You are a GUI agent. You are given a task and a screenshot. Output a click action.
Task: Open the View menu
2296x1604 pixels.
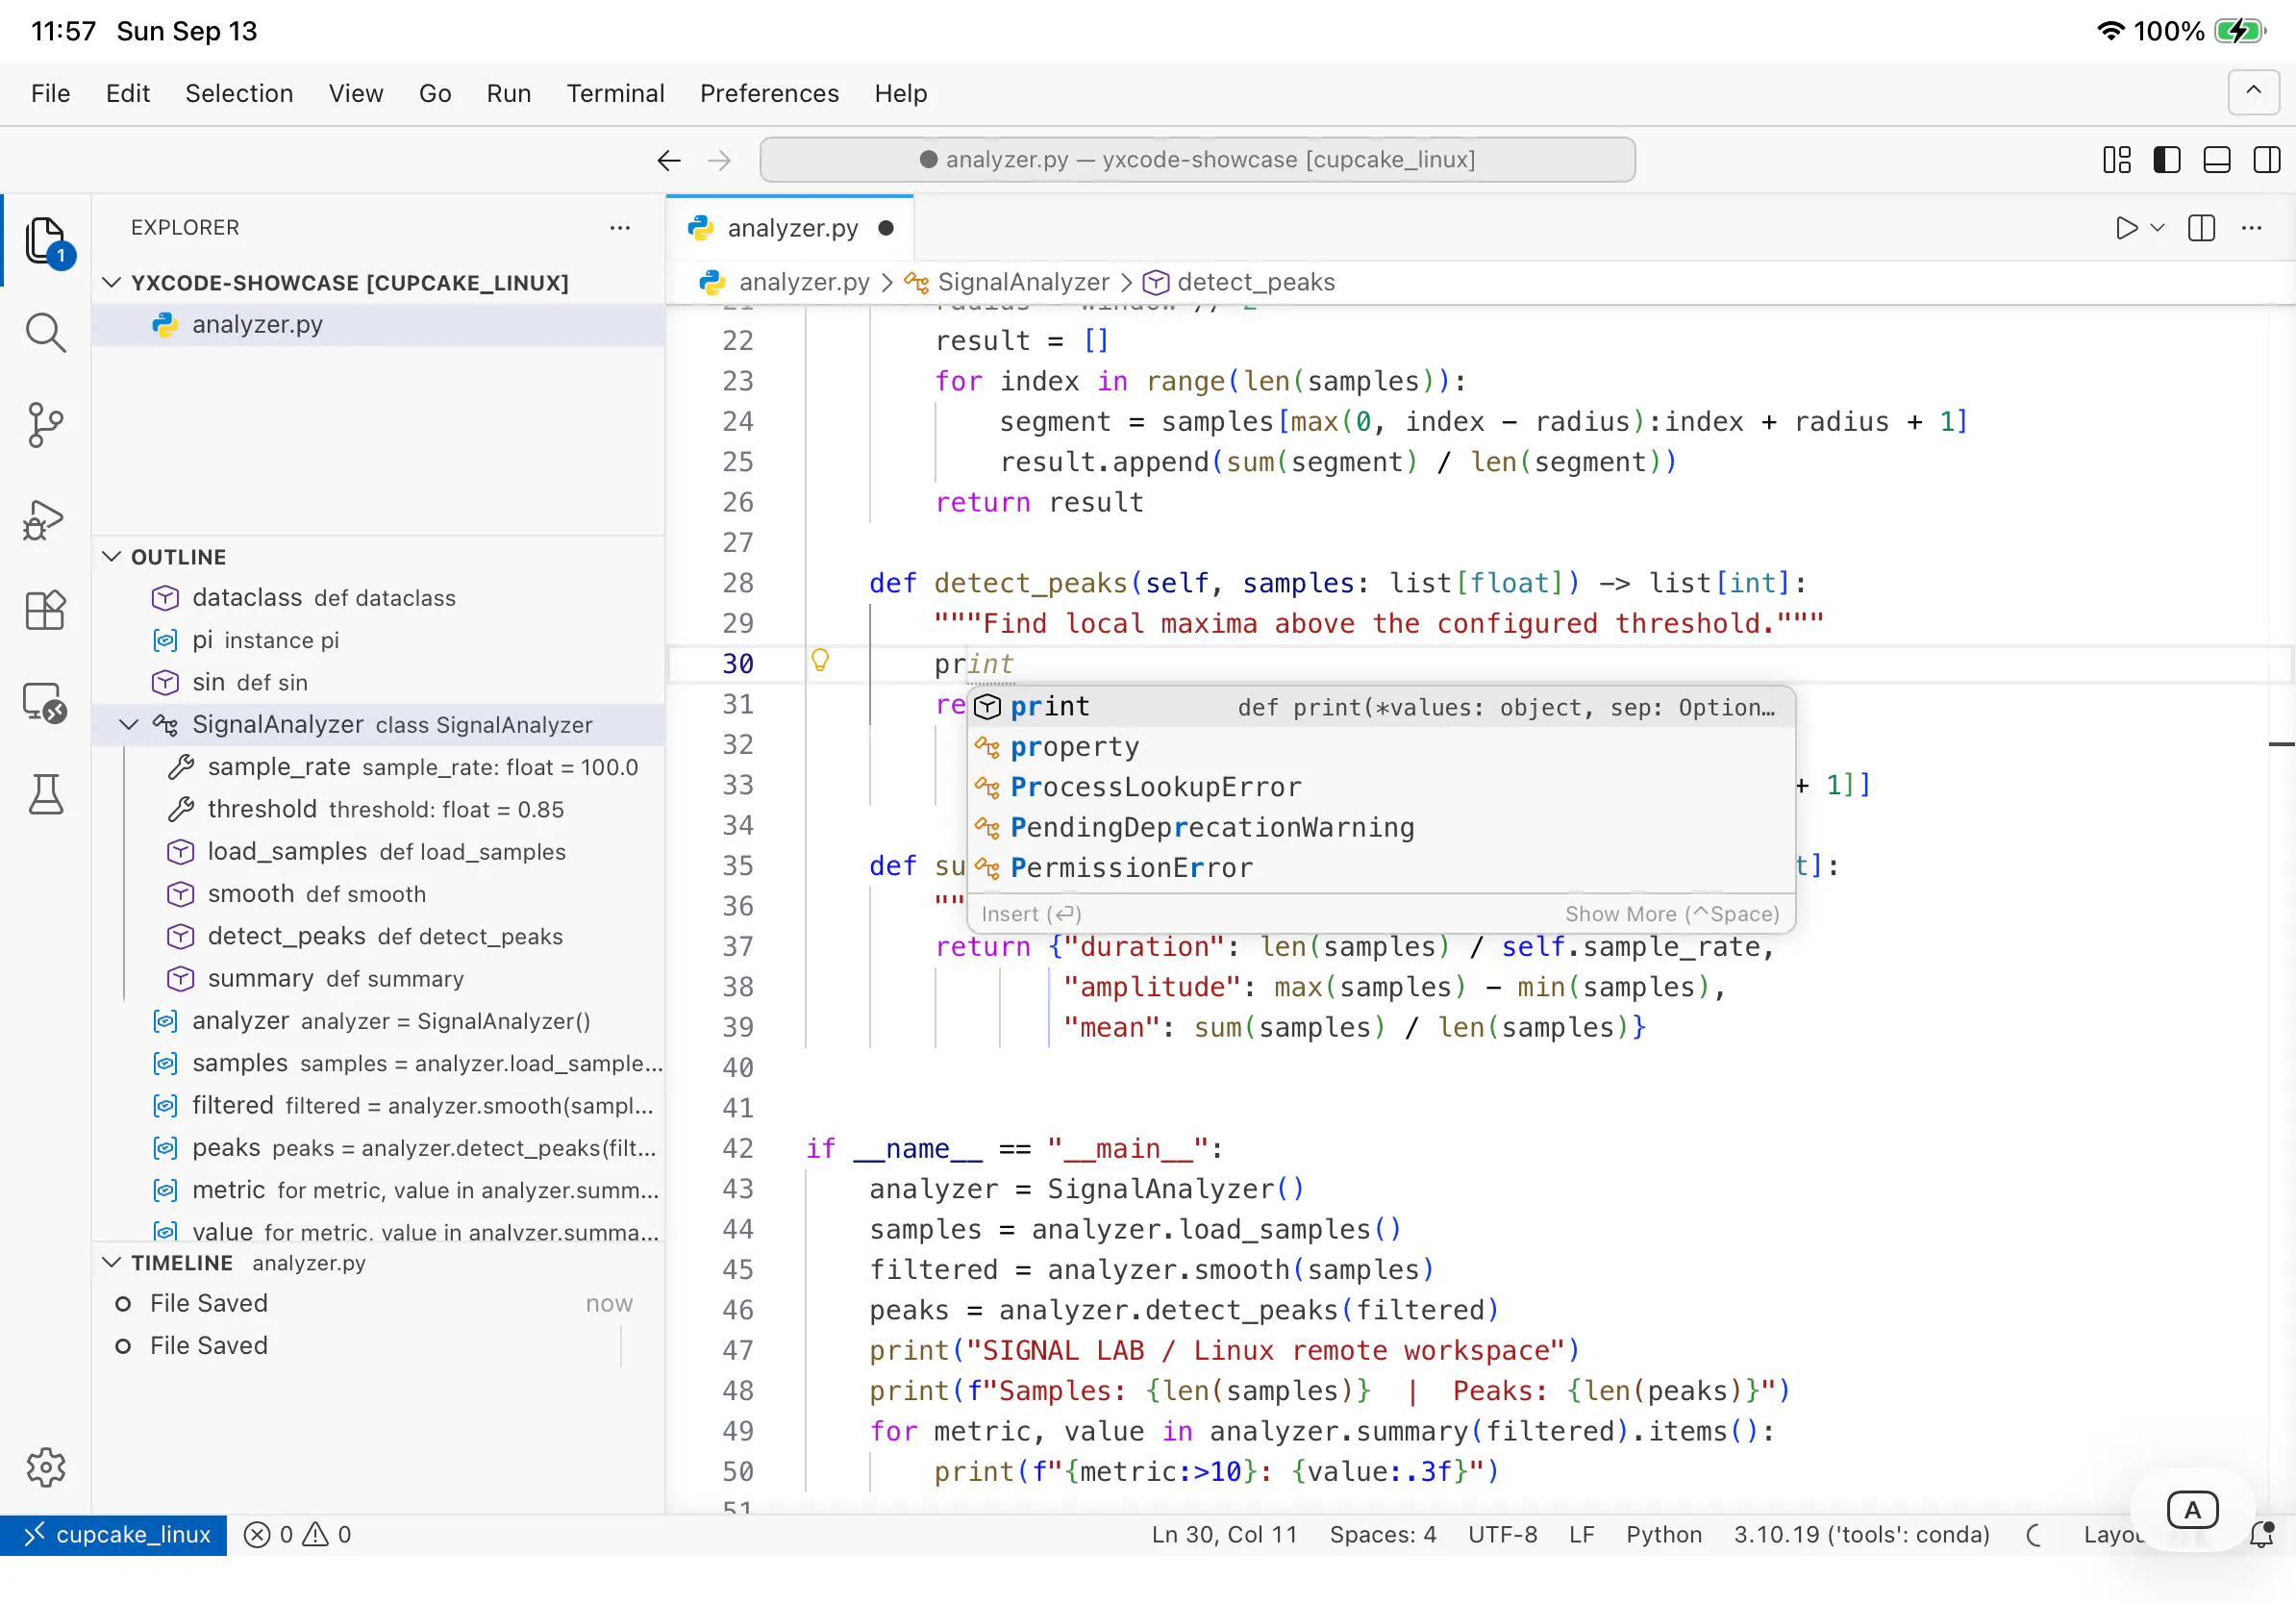coord(356,93)
